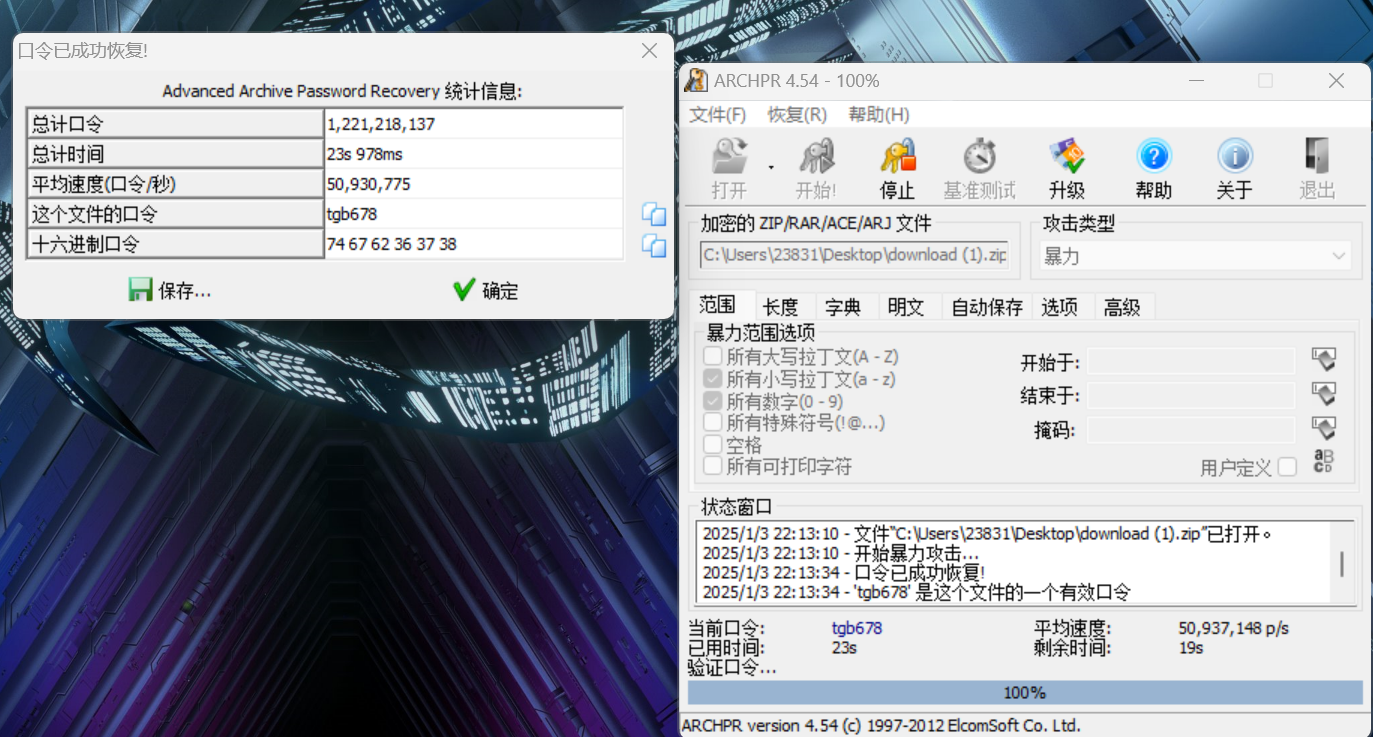
Task: Select the total time value 23s 978ms
Action: [x=474, y=154]
